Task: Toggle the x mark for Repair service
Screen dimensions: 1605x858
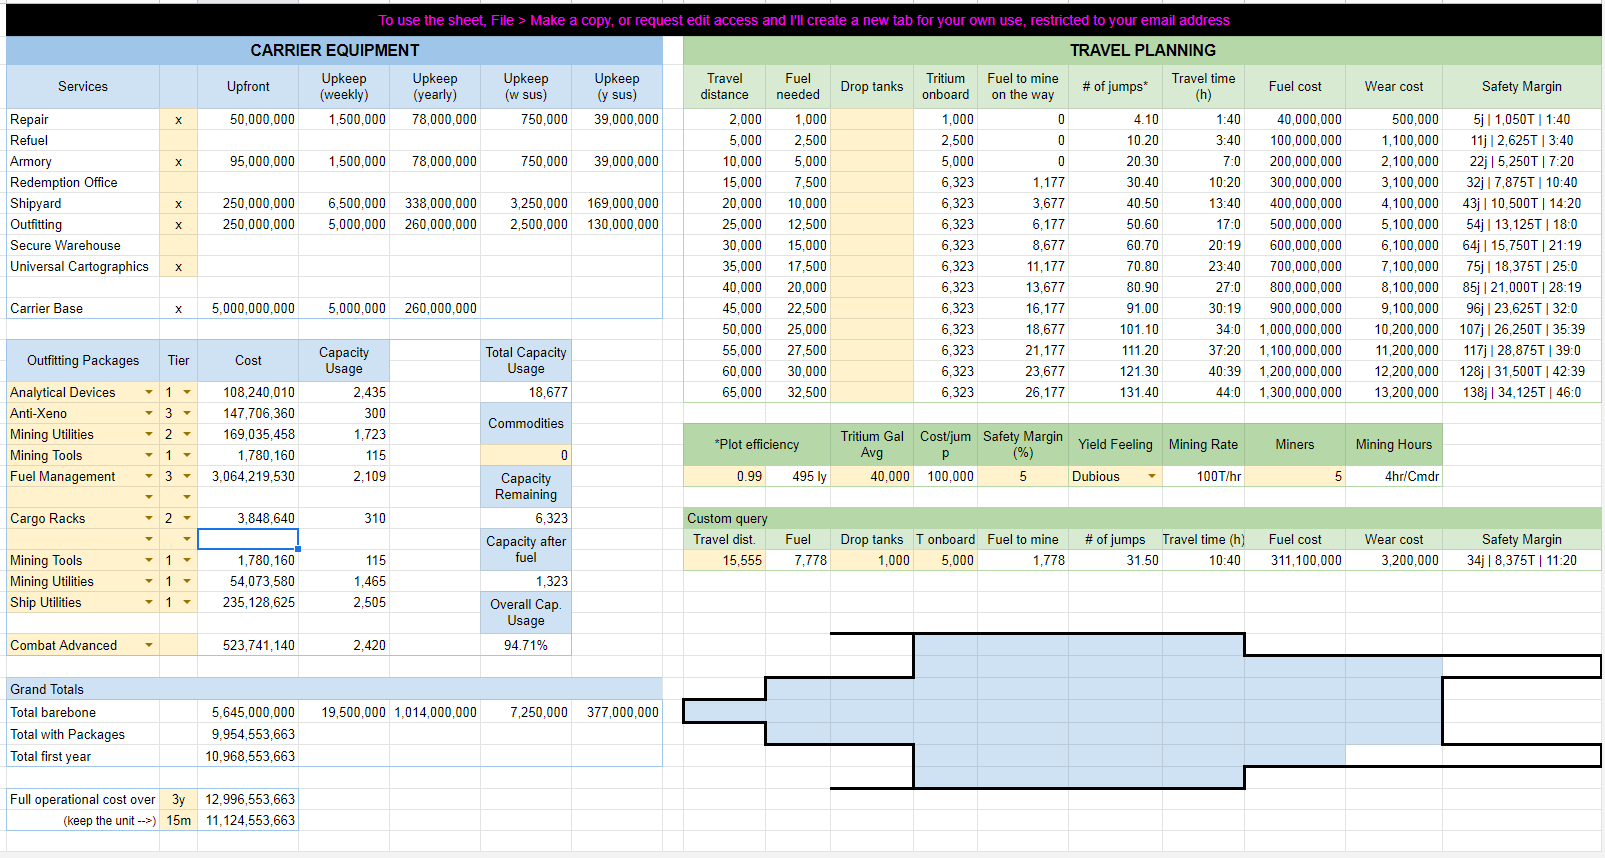Action: (x=178, y=120)
